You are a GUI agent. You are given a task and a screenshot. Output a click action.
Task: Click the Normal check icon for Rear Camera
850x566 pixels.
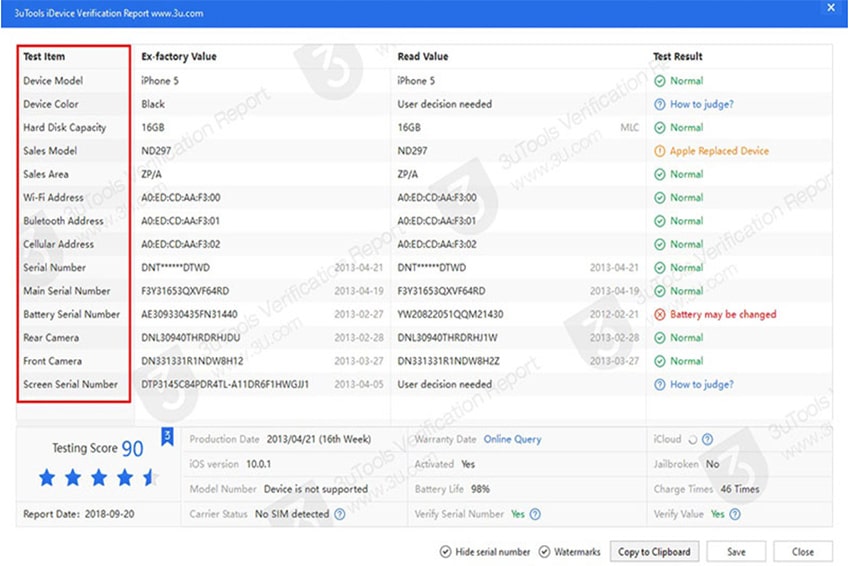click(659, 338)
